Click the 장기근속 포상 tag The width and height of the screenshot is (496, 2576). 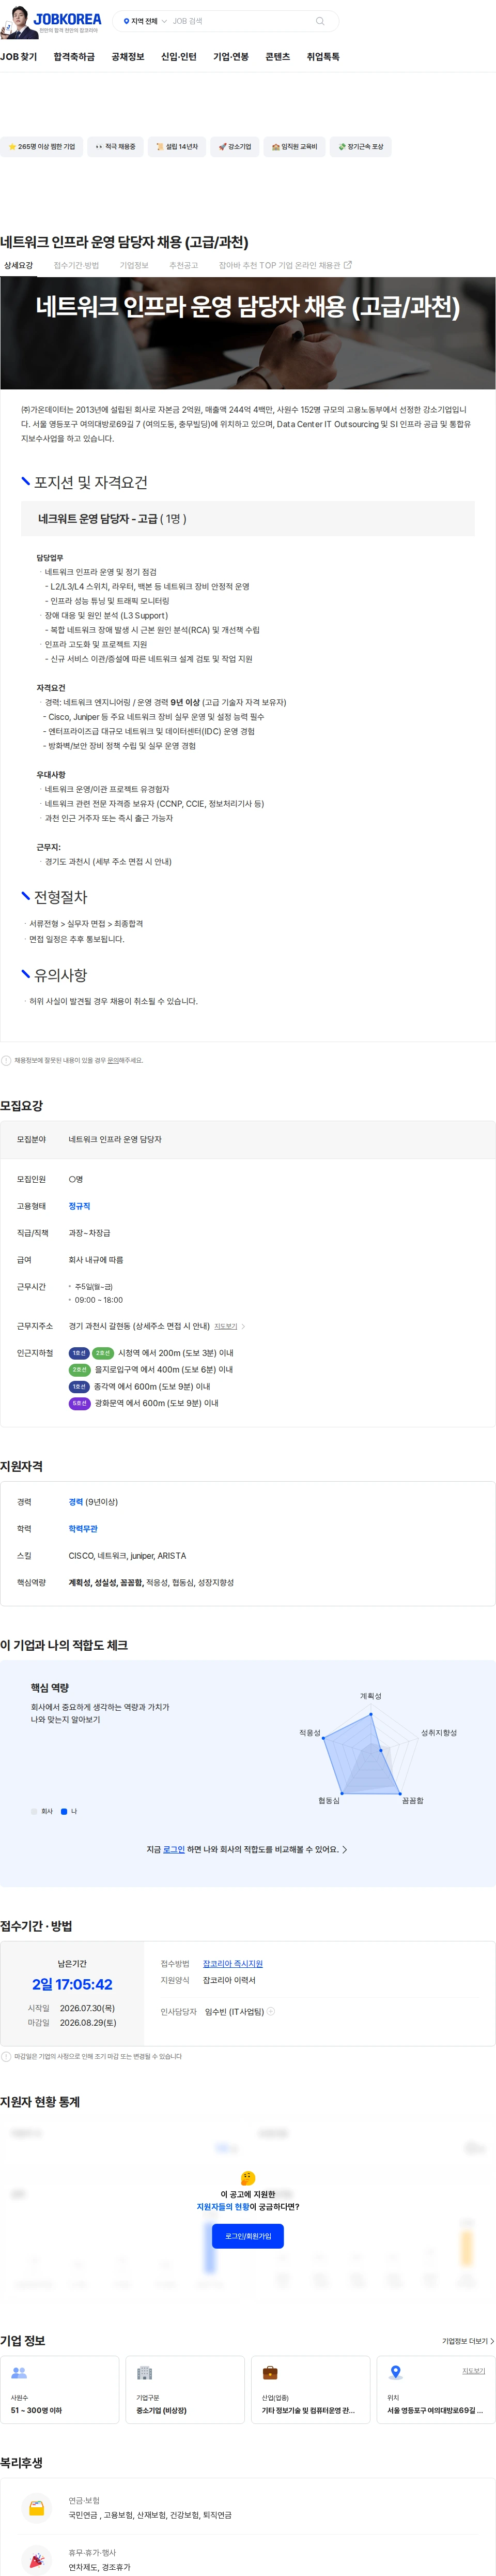coord(361,147)
